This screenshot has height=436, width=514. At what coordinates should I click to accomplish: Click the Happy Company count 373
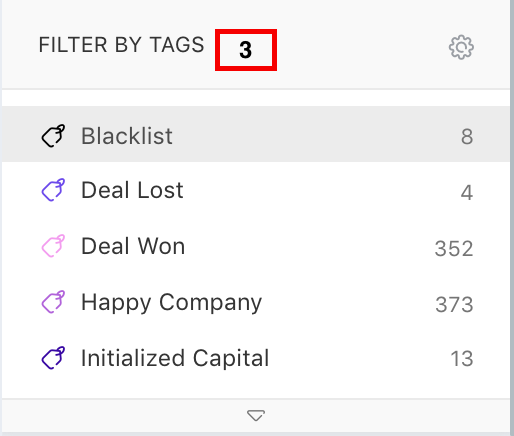(454, 304)
